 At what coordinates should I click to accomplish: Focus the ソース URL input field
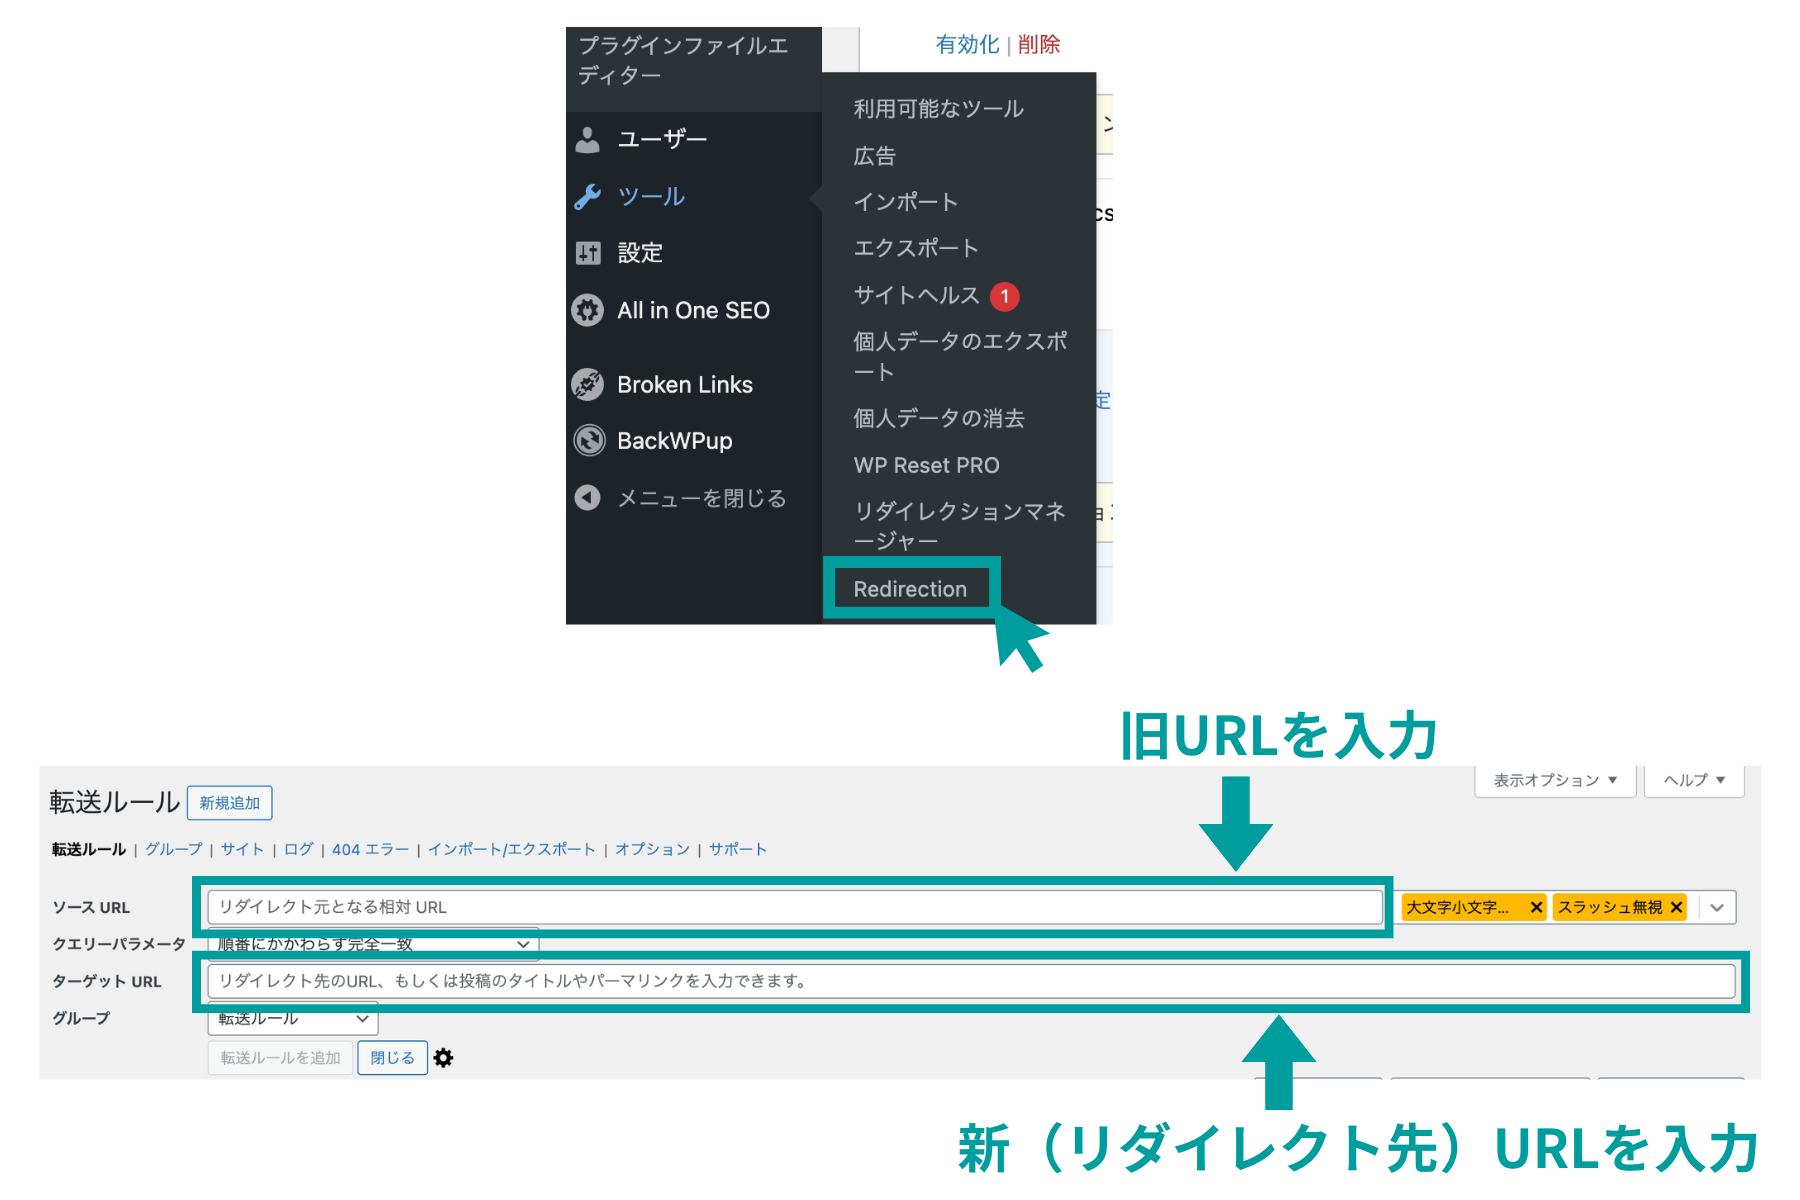795,907
